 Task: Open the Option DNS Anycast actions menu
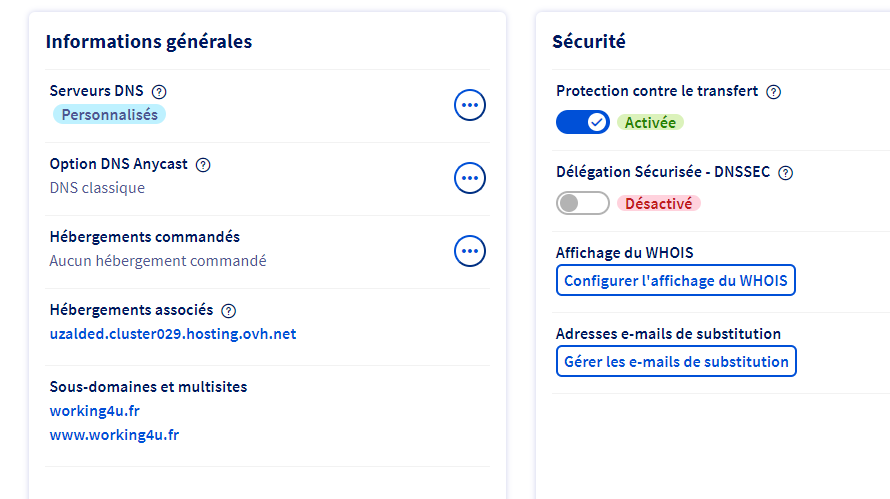coord(470,178)
